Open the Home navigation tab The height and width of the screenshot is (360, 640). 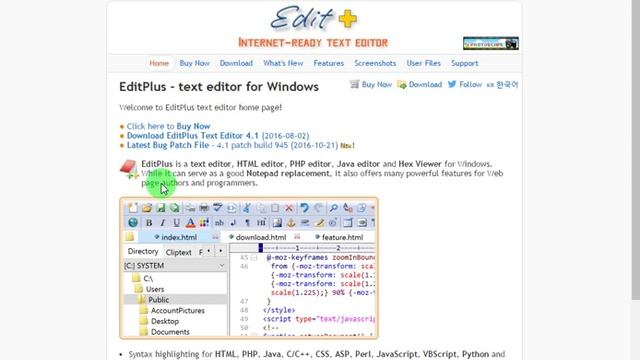[159, 63]
